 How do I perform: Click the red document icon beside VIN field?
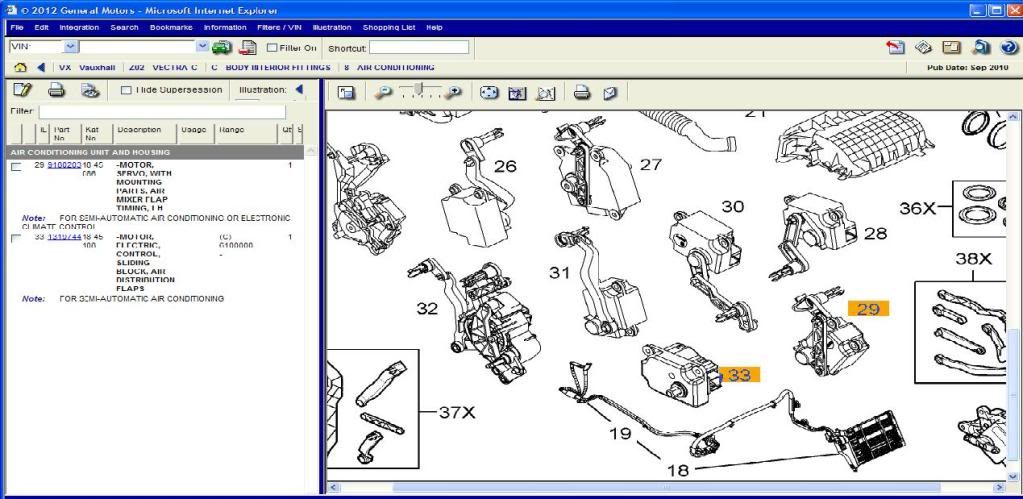click(248, 47)
